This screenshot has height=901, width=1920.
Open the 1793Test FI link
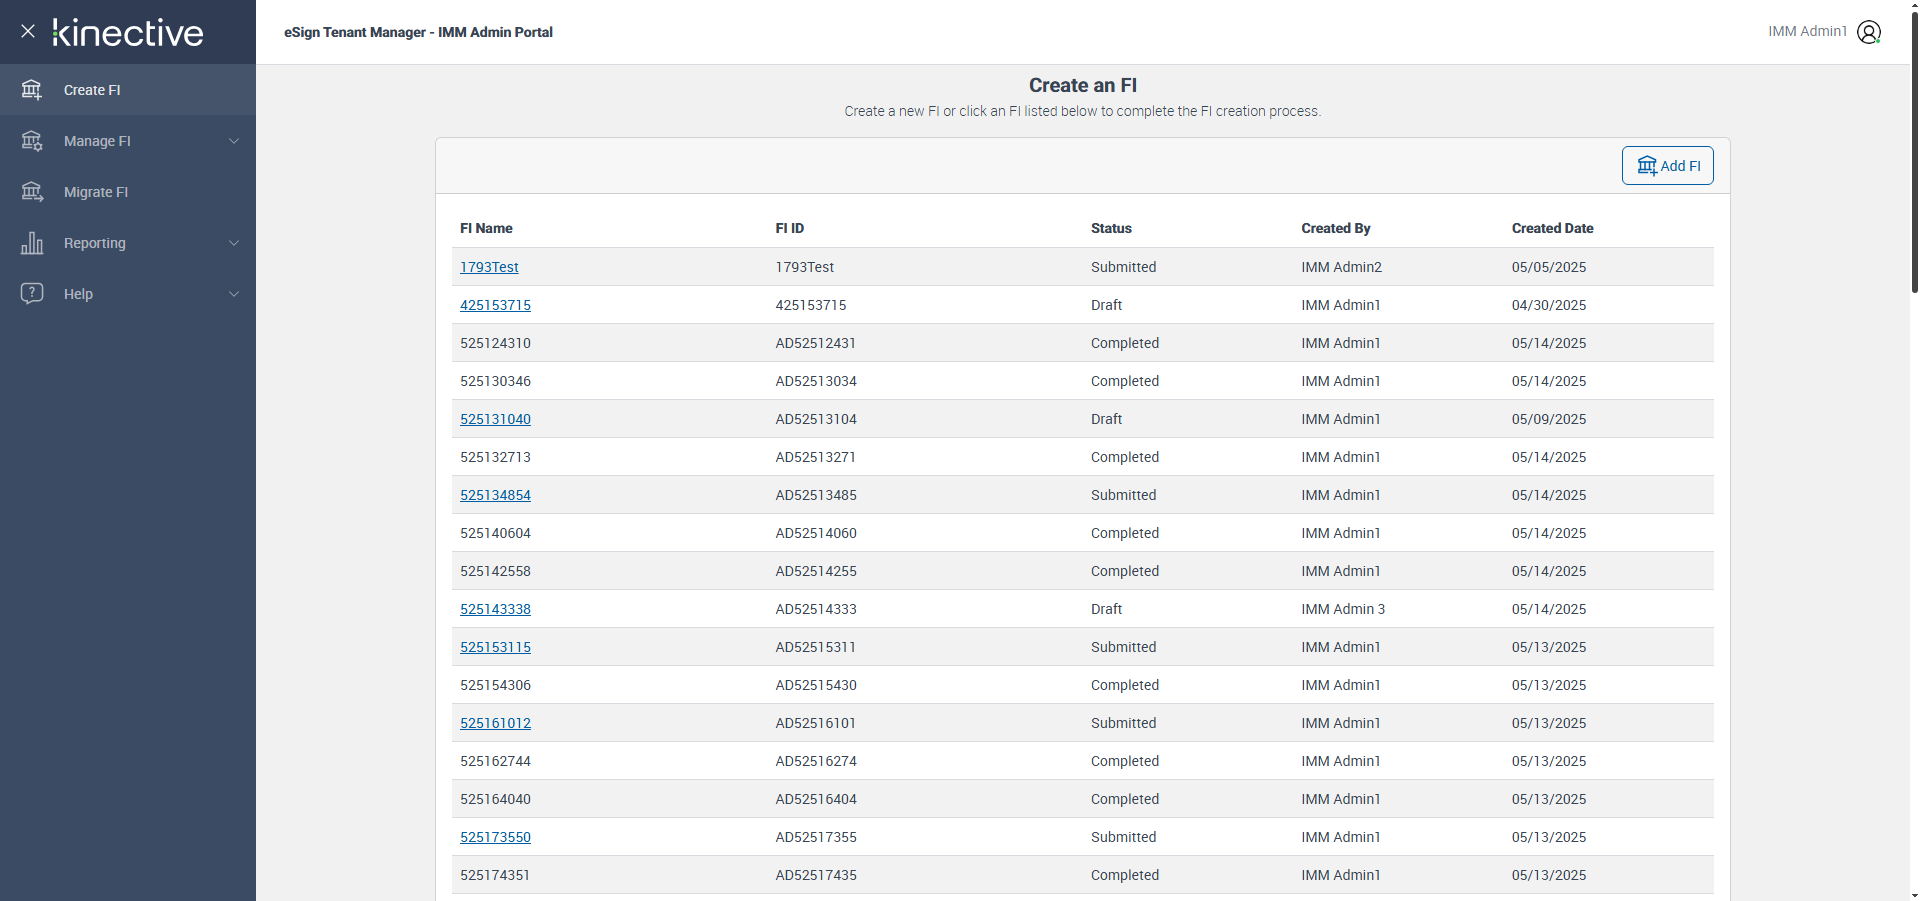click(x=489, y=267)
